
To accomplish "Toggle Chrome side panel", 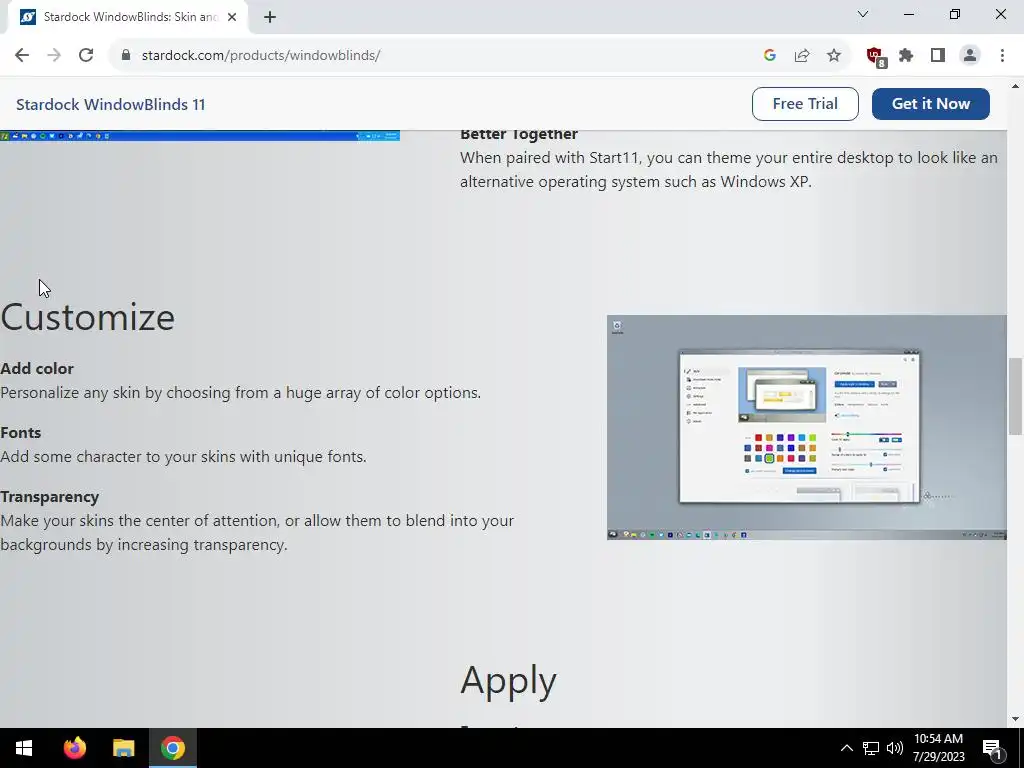I will tap(938, 56).
